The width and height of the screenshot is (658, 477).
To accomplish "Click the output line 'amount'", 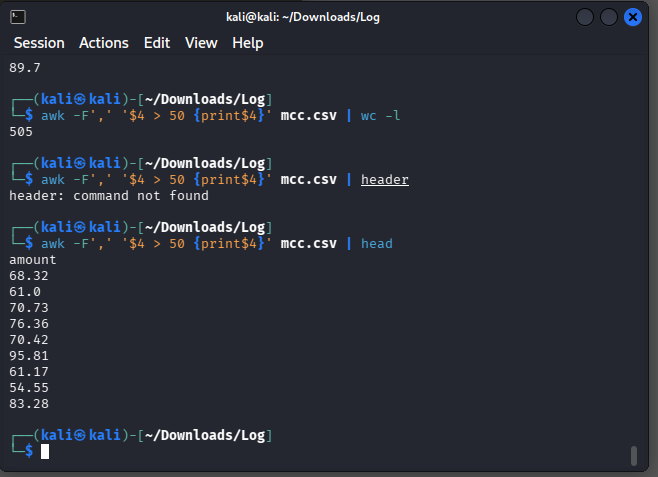I will click(x=33, y=260).
